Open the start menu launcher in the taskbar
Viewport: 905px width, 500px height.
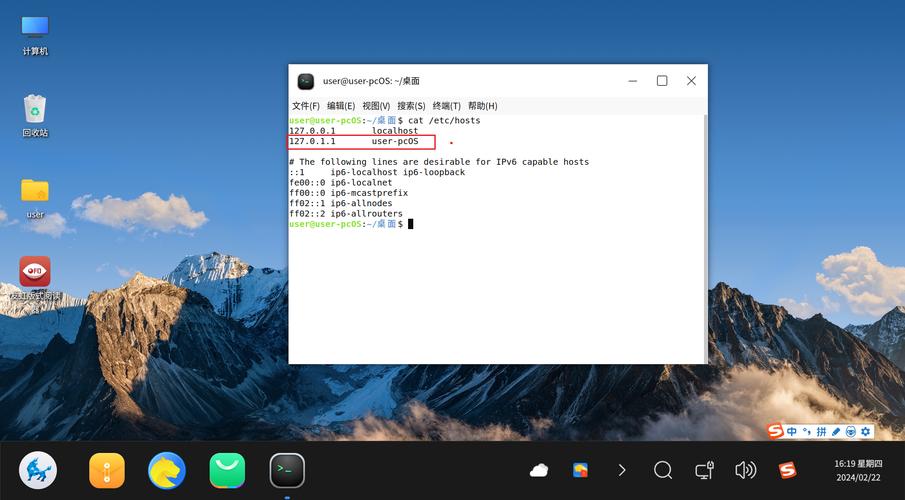[x=38, y=470]
